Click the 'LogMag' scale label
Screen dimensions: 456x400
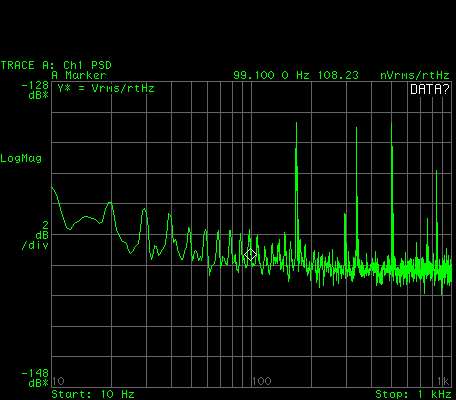tap(21, 158)
